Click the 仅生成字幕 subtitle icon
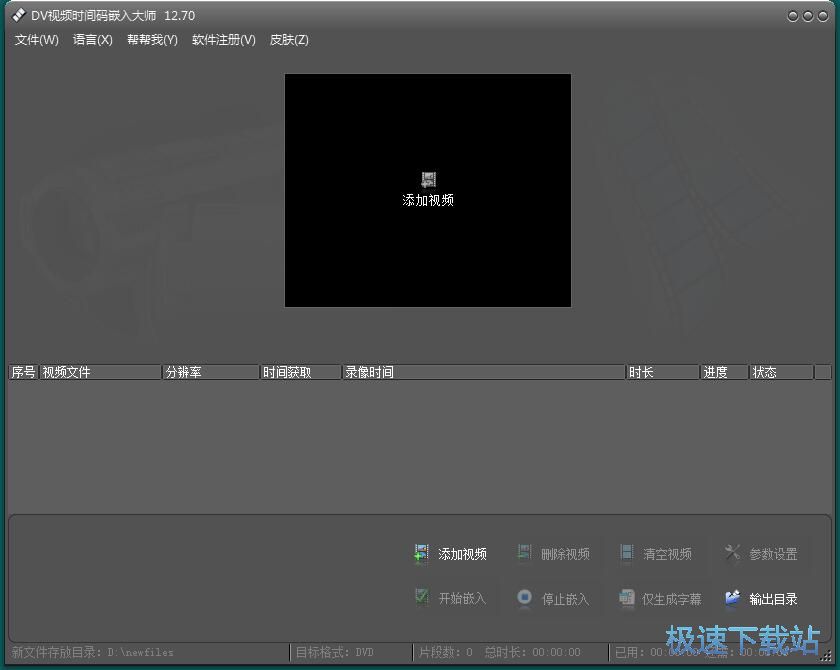840x670 pixels. point(626,597)
